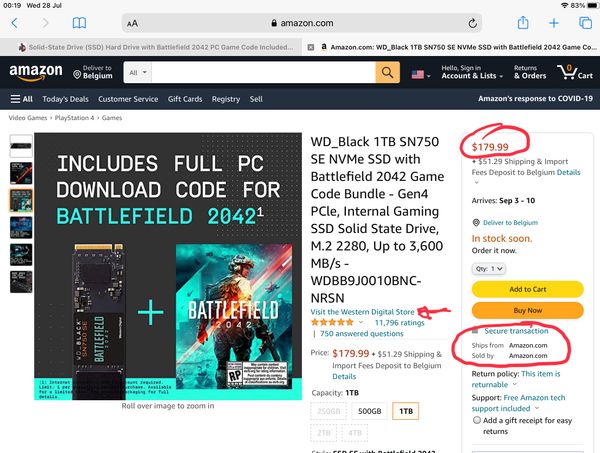Tap the Safari back arrow

15,23
